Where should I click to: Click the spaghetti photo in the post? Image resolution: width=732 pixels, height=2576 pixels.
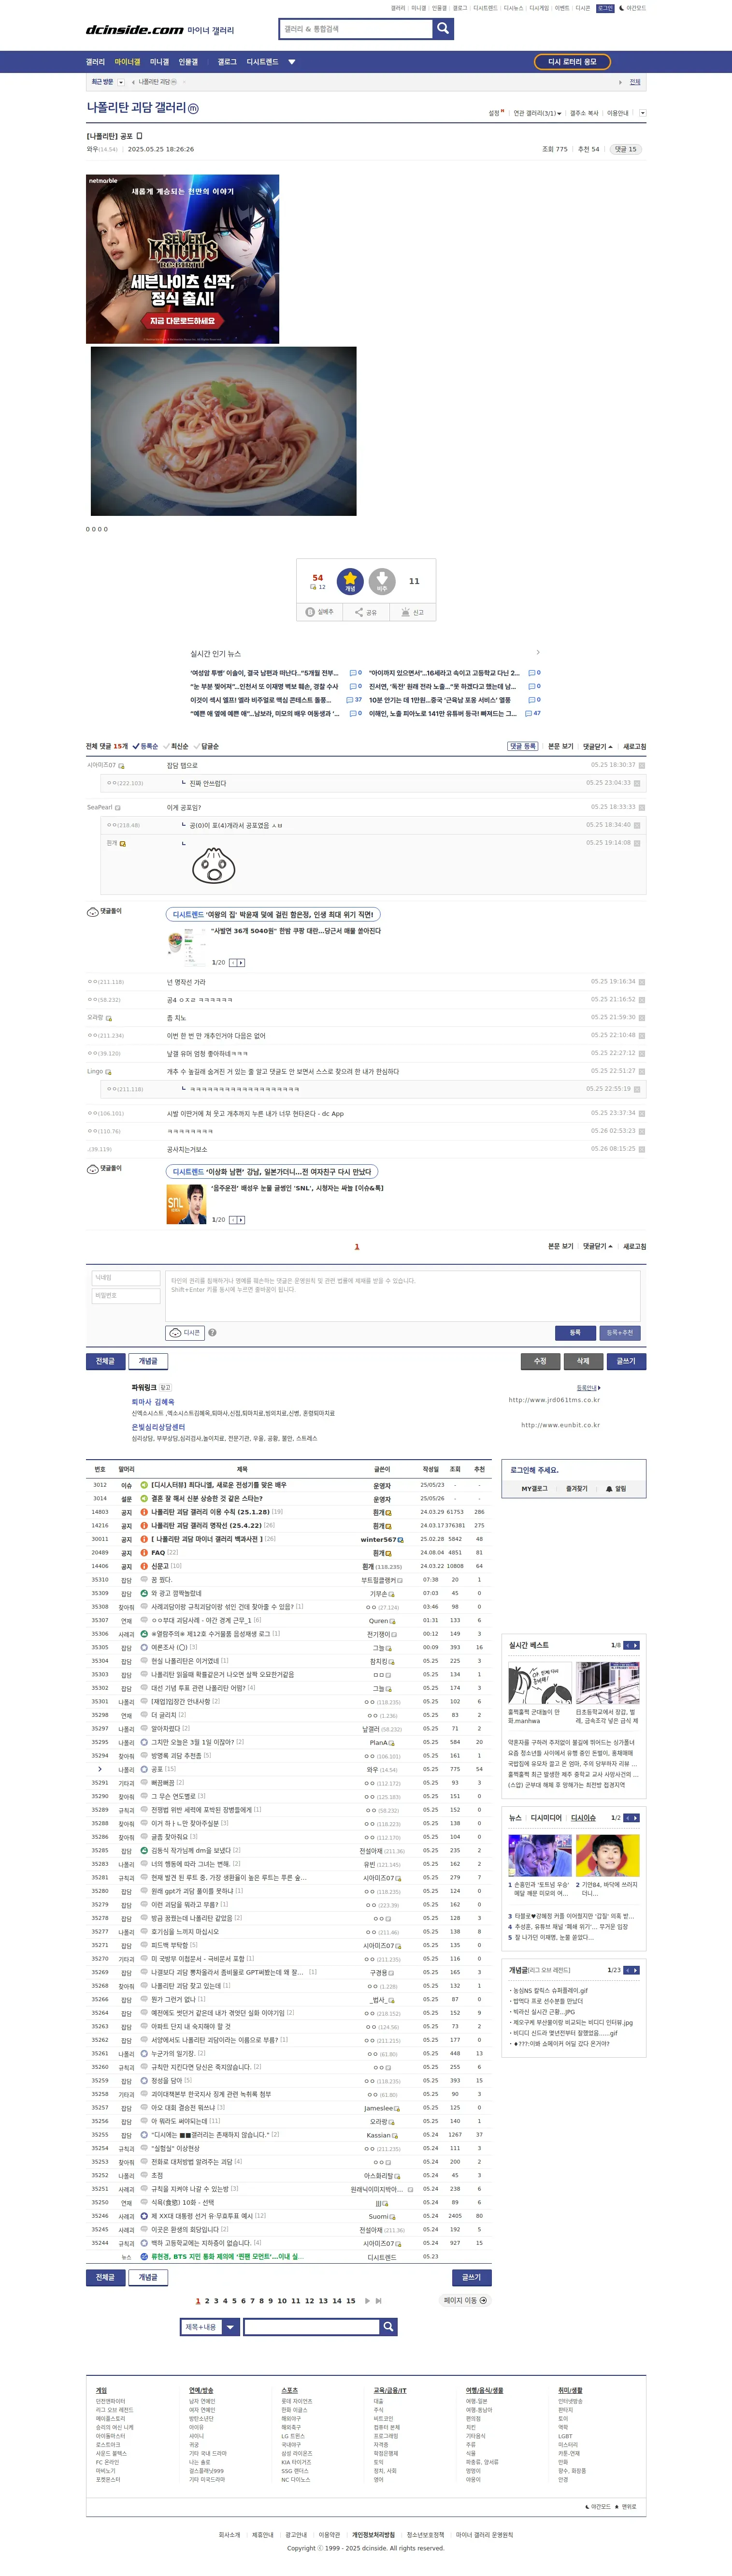coord(224,431)
